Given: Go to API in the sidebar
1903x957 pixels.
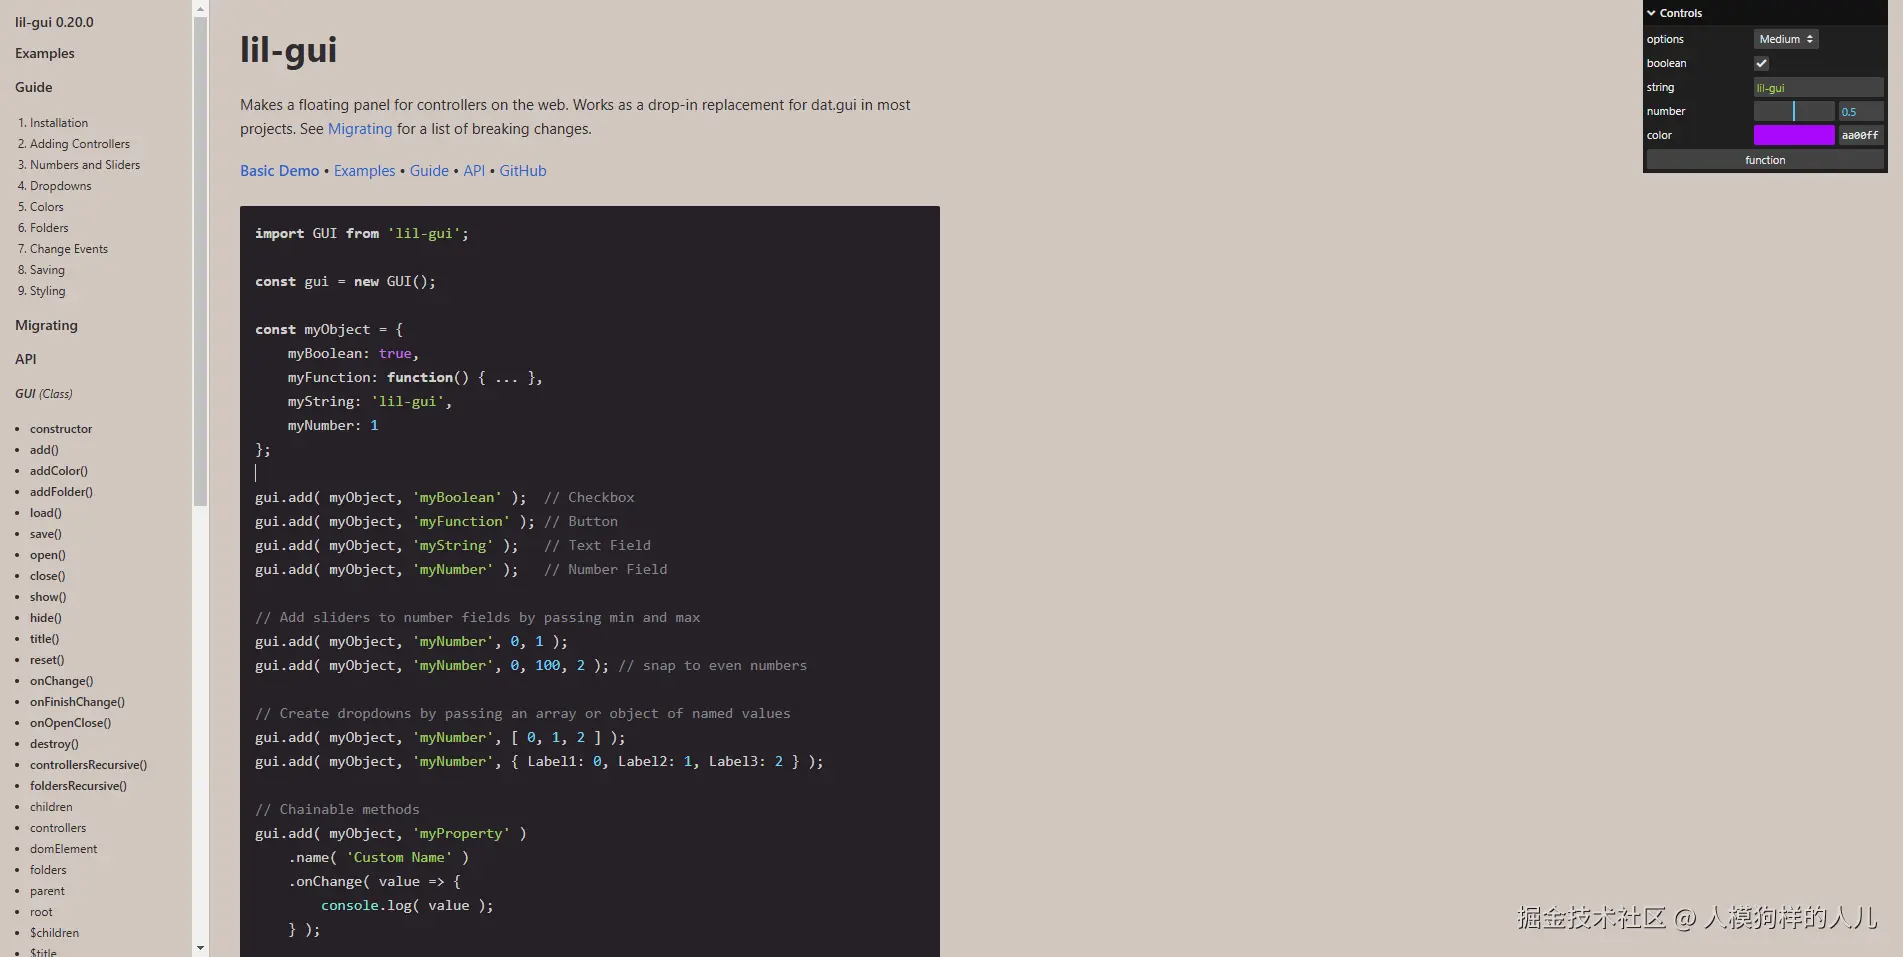Looking at the screenshot, I should coord(26,360).
